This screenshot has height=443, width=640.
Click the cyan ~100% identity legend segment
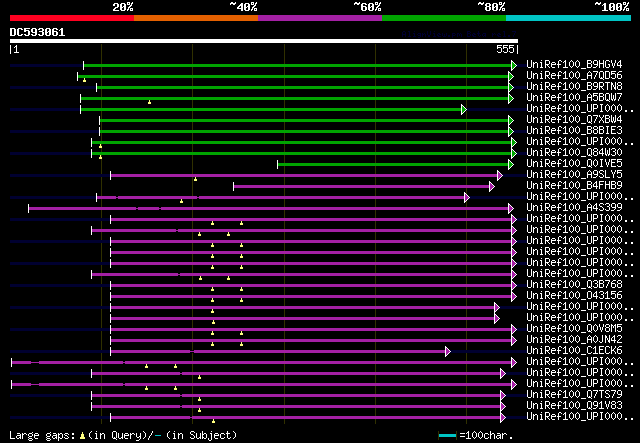568,17
